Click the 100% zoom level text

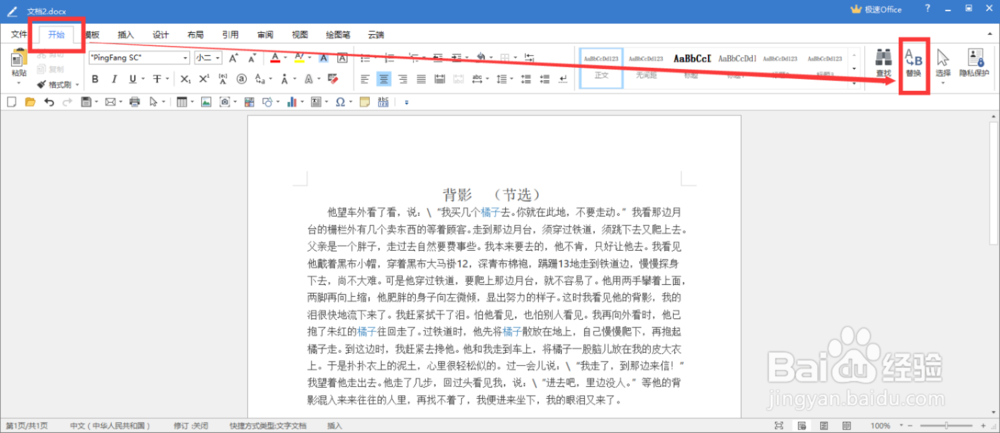click(881, 425)
